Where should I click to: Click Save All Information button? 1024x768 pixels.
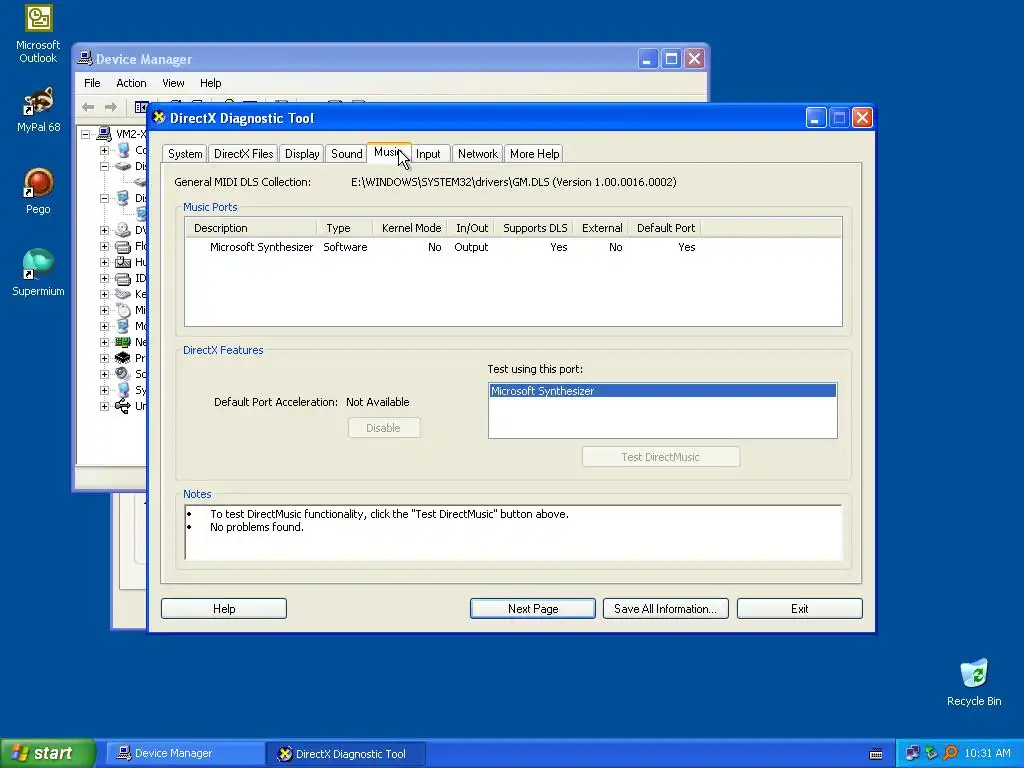pos(665,609)
